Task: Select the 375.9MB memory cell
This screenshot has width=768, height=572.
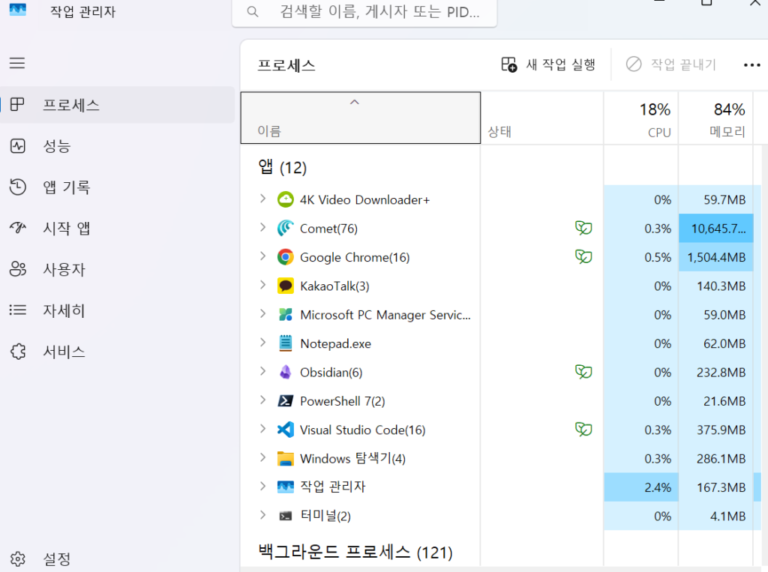Action: (716, 430)
